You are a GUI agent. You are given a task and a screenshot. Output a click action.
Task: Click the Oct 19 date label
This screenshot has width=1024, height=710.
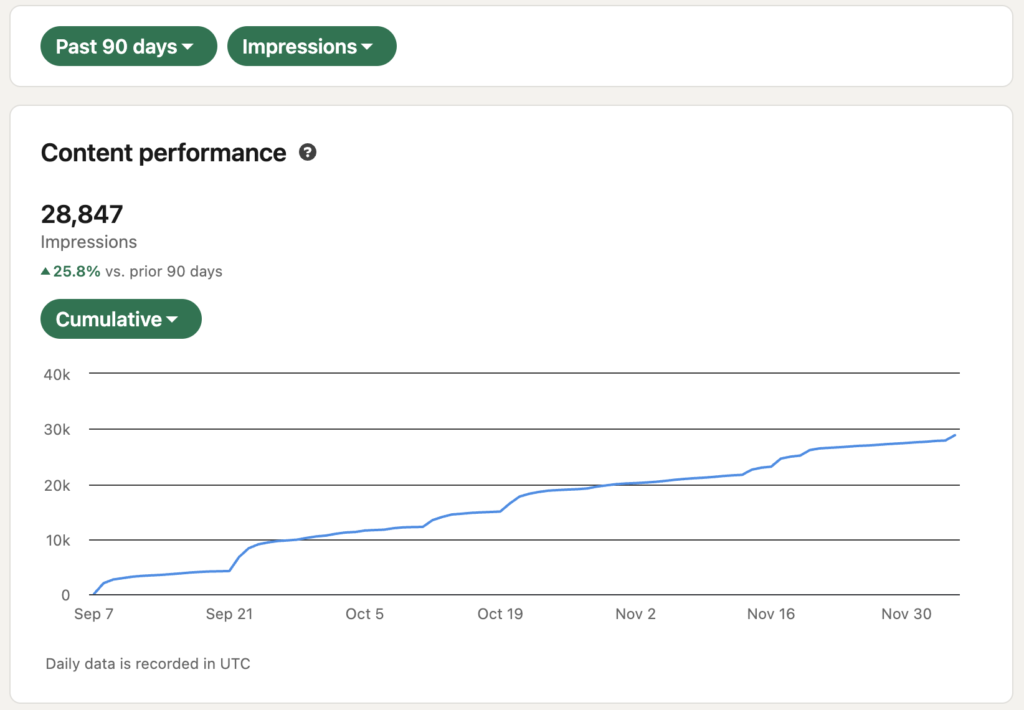pos(500,614)
